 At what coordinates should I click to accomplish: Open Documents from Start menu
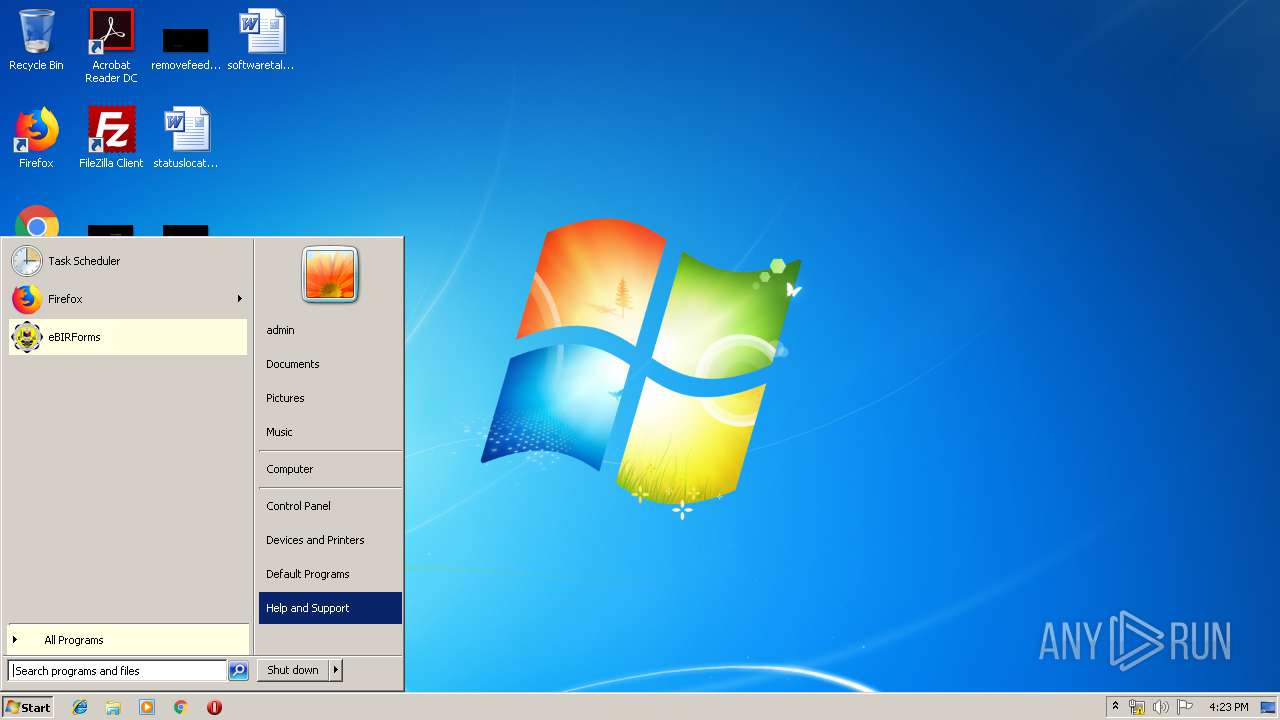330,364
